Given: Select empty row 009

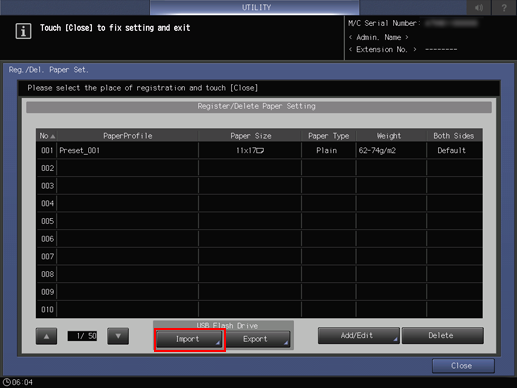Looking at the screenshot, I should [x=259, y=292].
